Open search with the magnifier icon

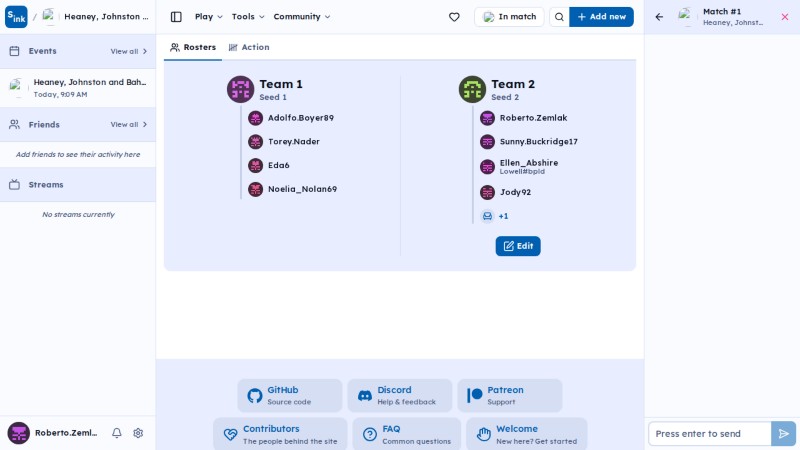[x=559, y=17]
